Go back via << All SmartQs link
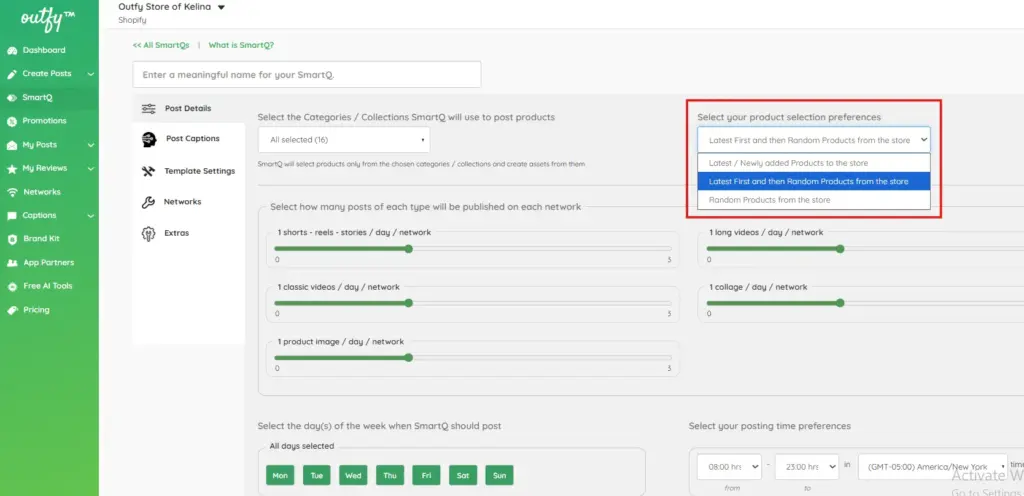The width and height of the screenshot is (1024, 496). [x=161, y=46]
